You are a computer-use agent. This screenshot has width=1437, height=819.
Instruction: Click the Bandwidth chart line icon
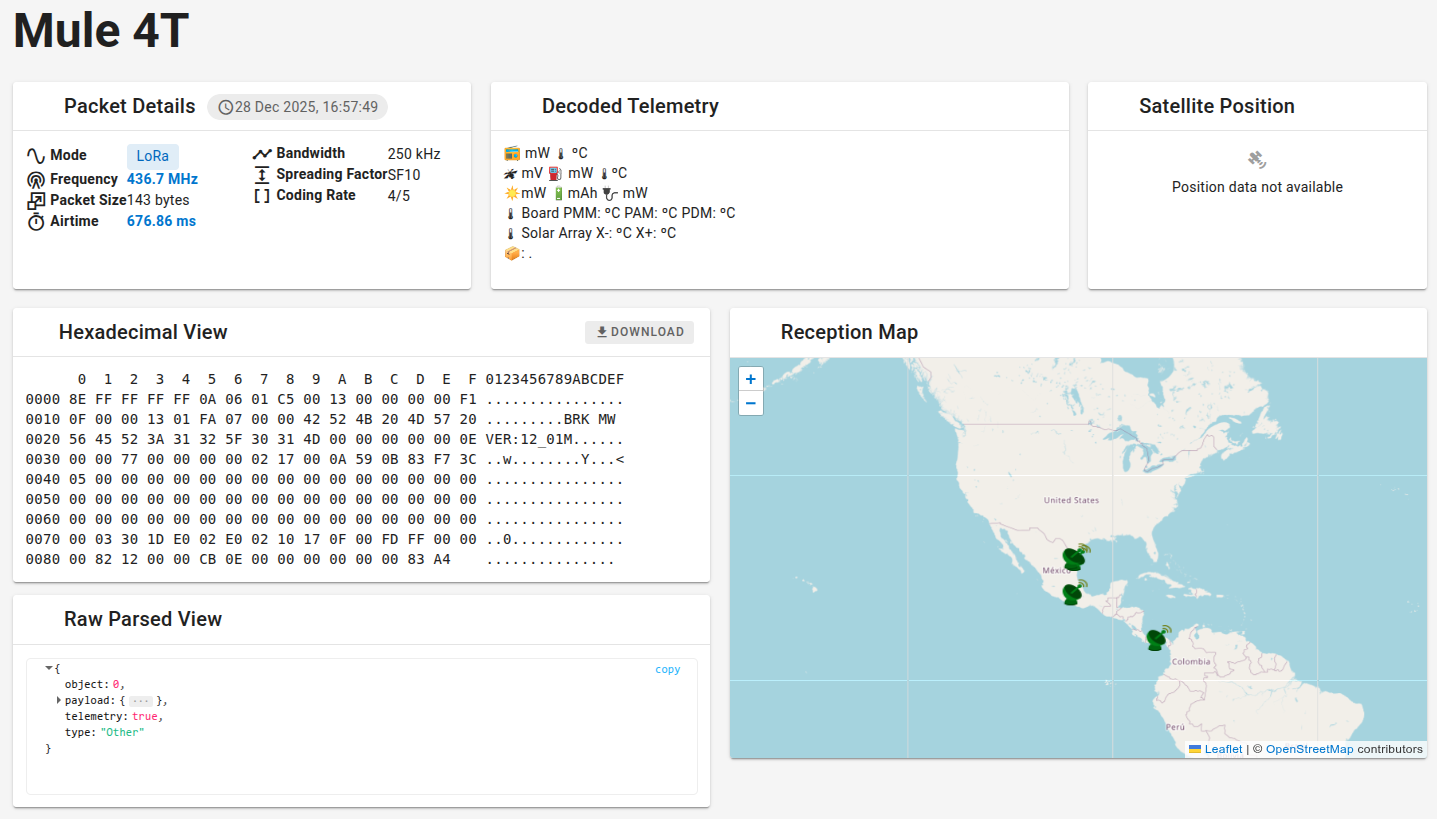point(262,154)
